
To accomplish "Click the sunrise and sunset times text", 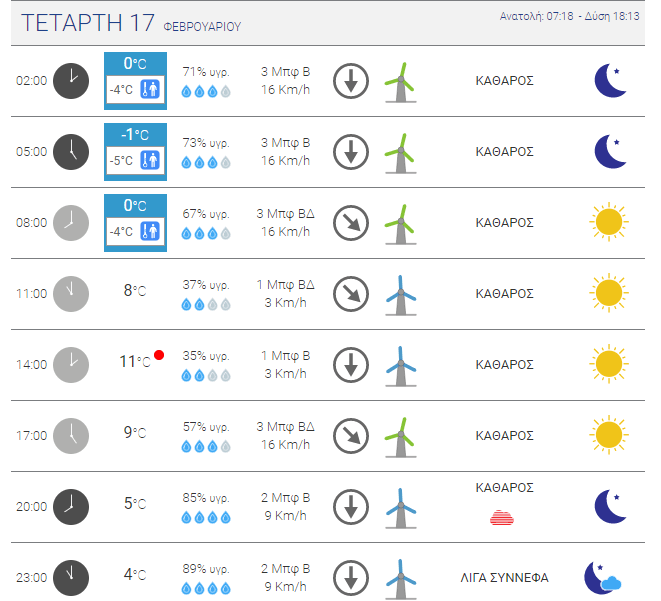I will pyautogui.click(x=570, y=16).
